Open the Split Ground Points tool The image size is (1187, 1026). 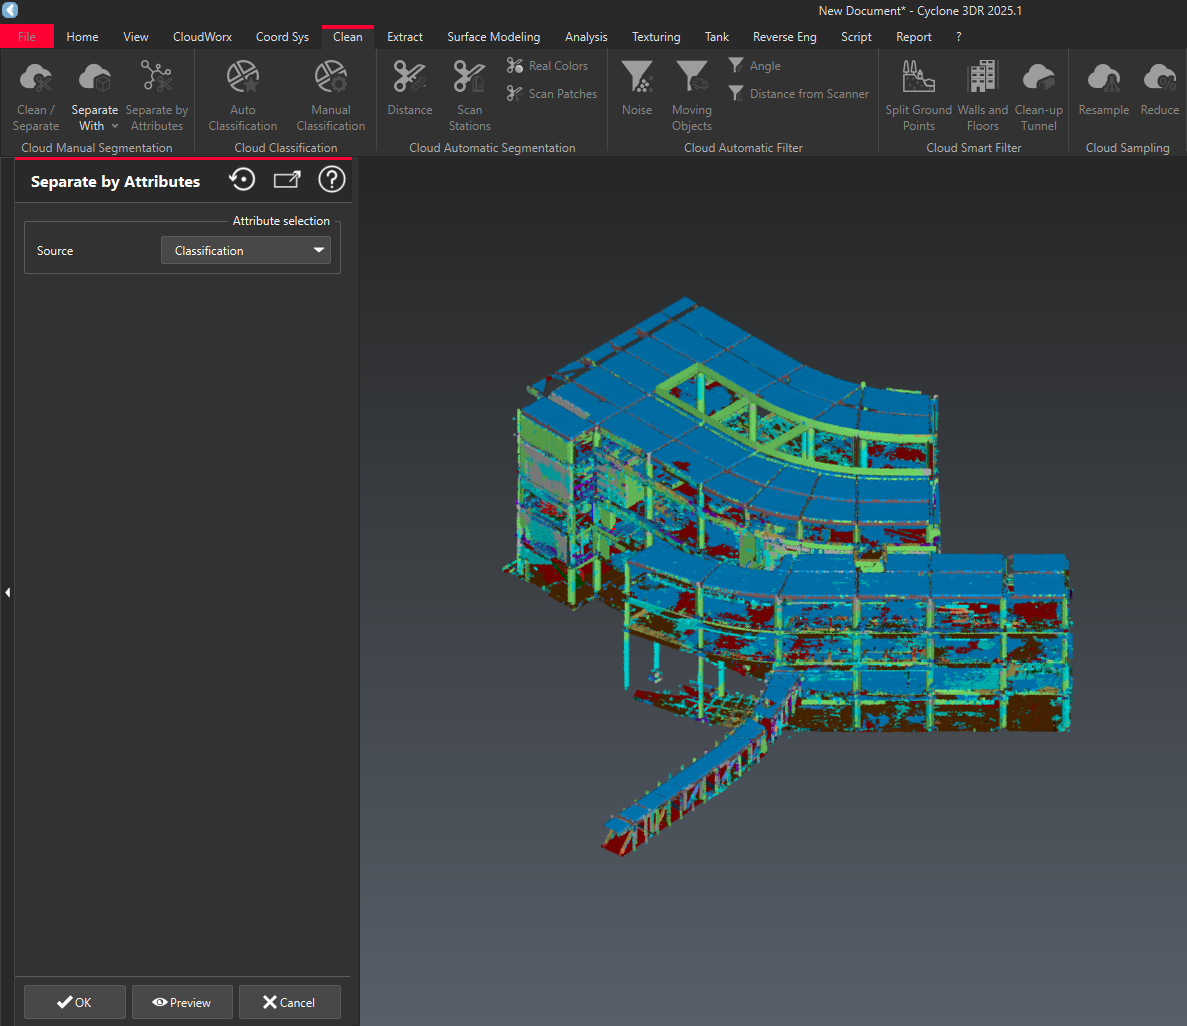918,78
